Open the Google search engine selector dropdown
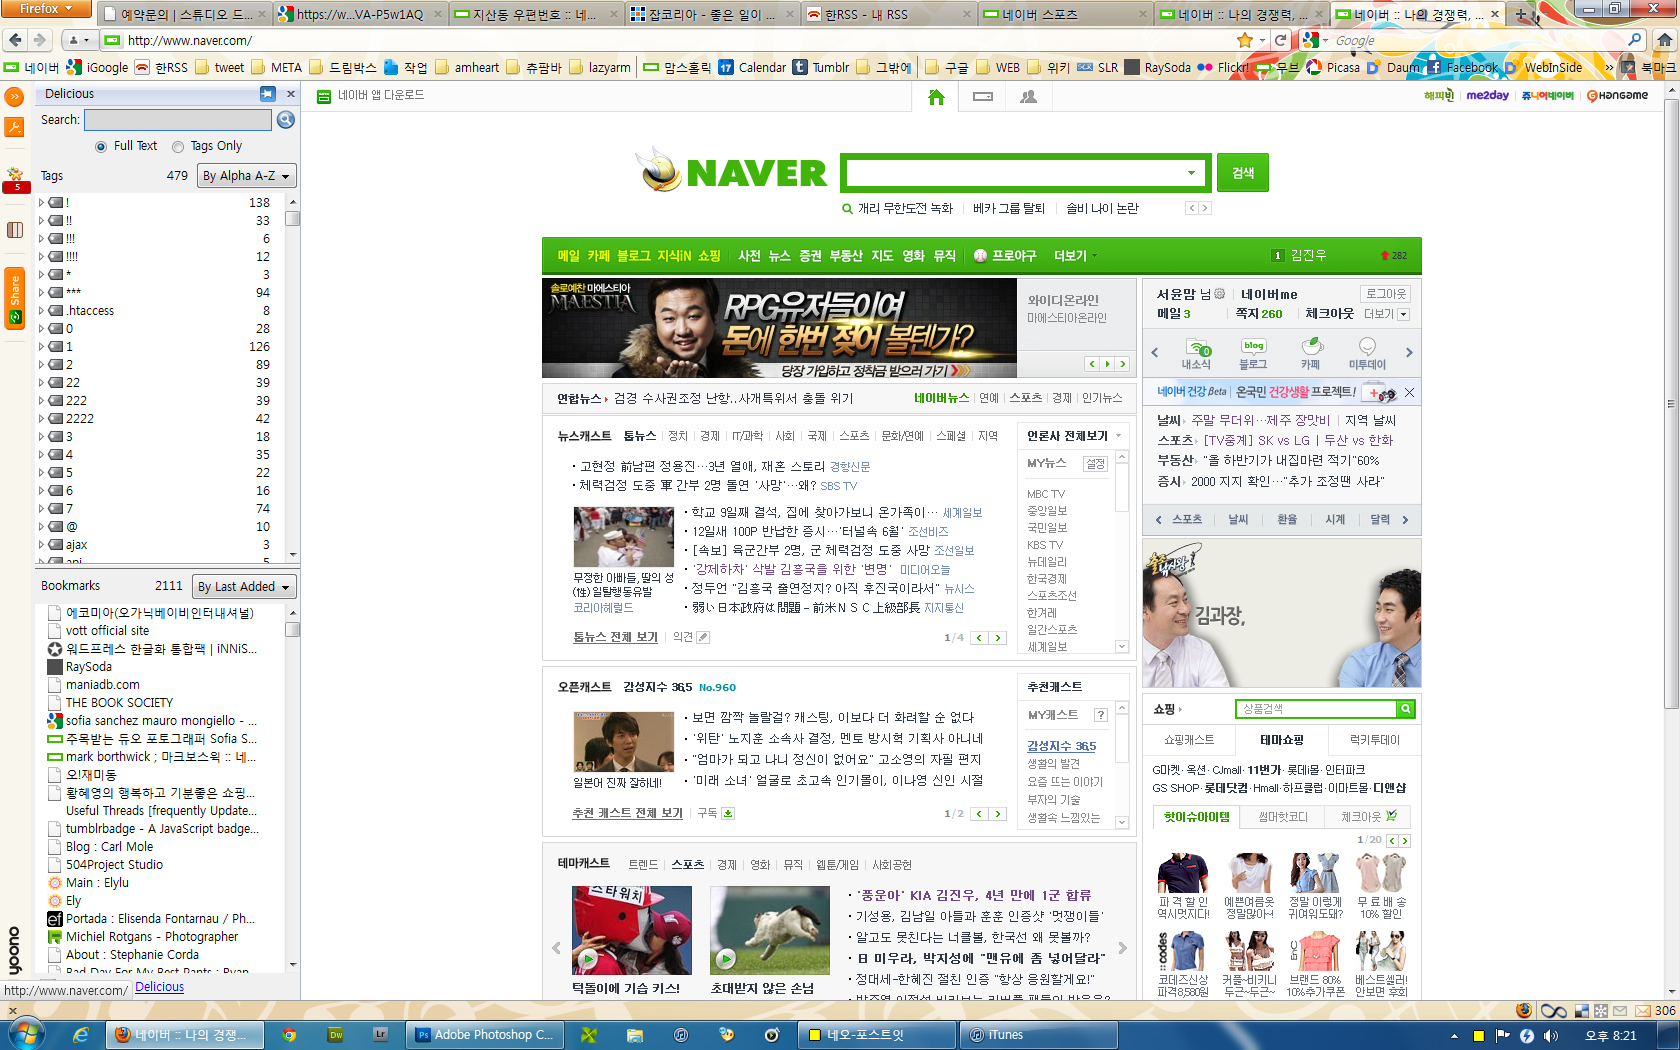 click(1316, 40)
